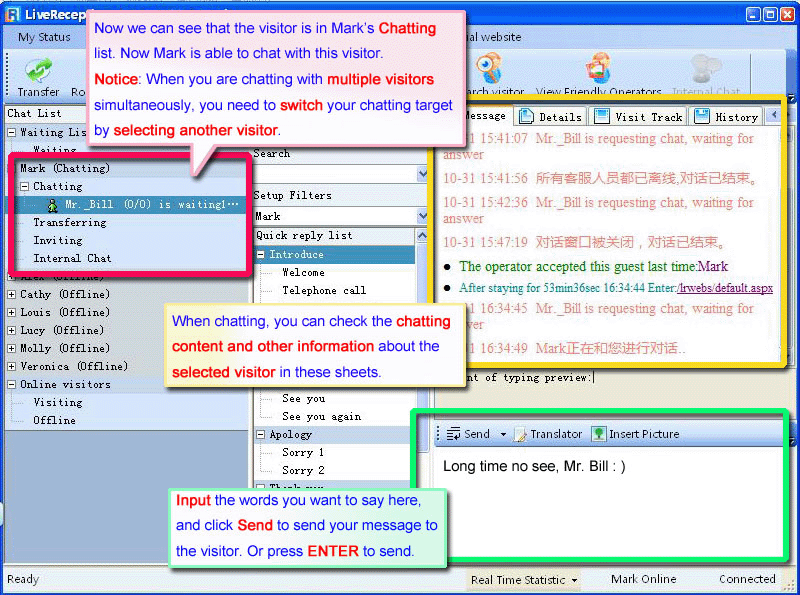Click the greyed Internal Chat toolbar icon
The width and height of the screenshot is (800, 595).
[706, 68]
